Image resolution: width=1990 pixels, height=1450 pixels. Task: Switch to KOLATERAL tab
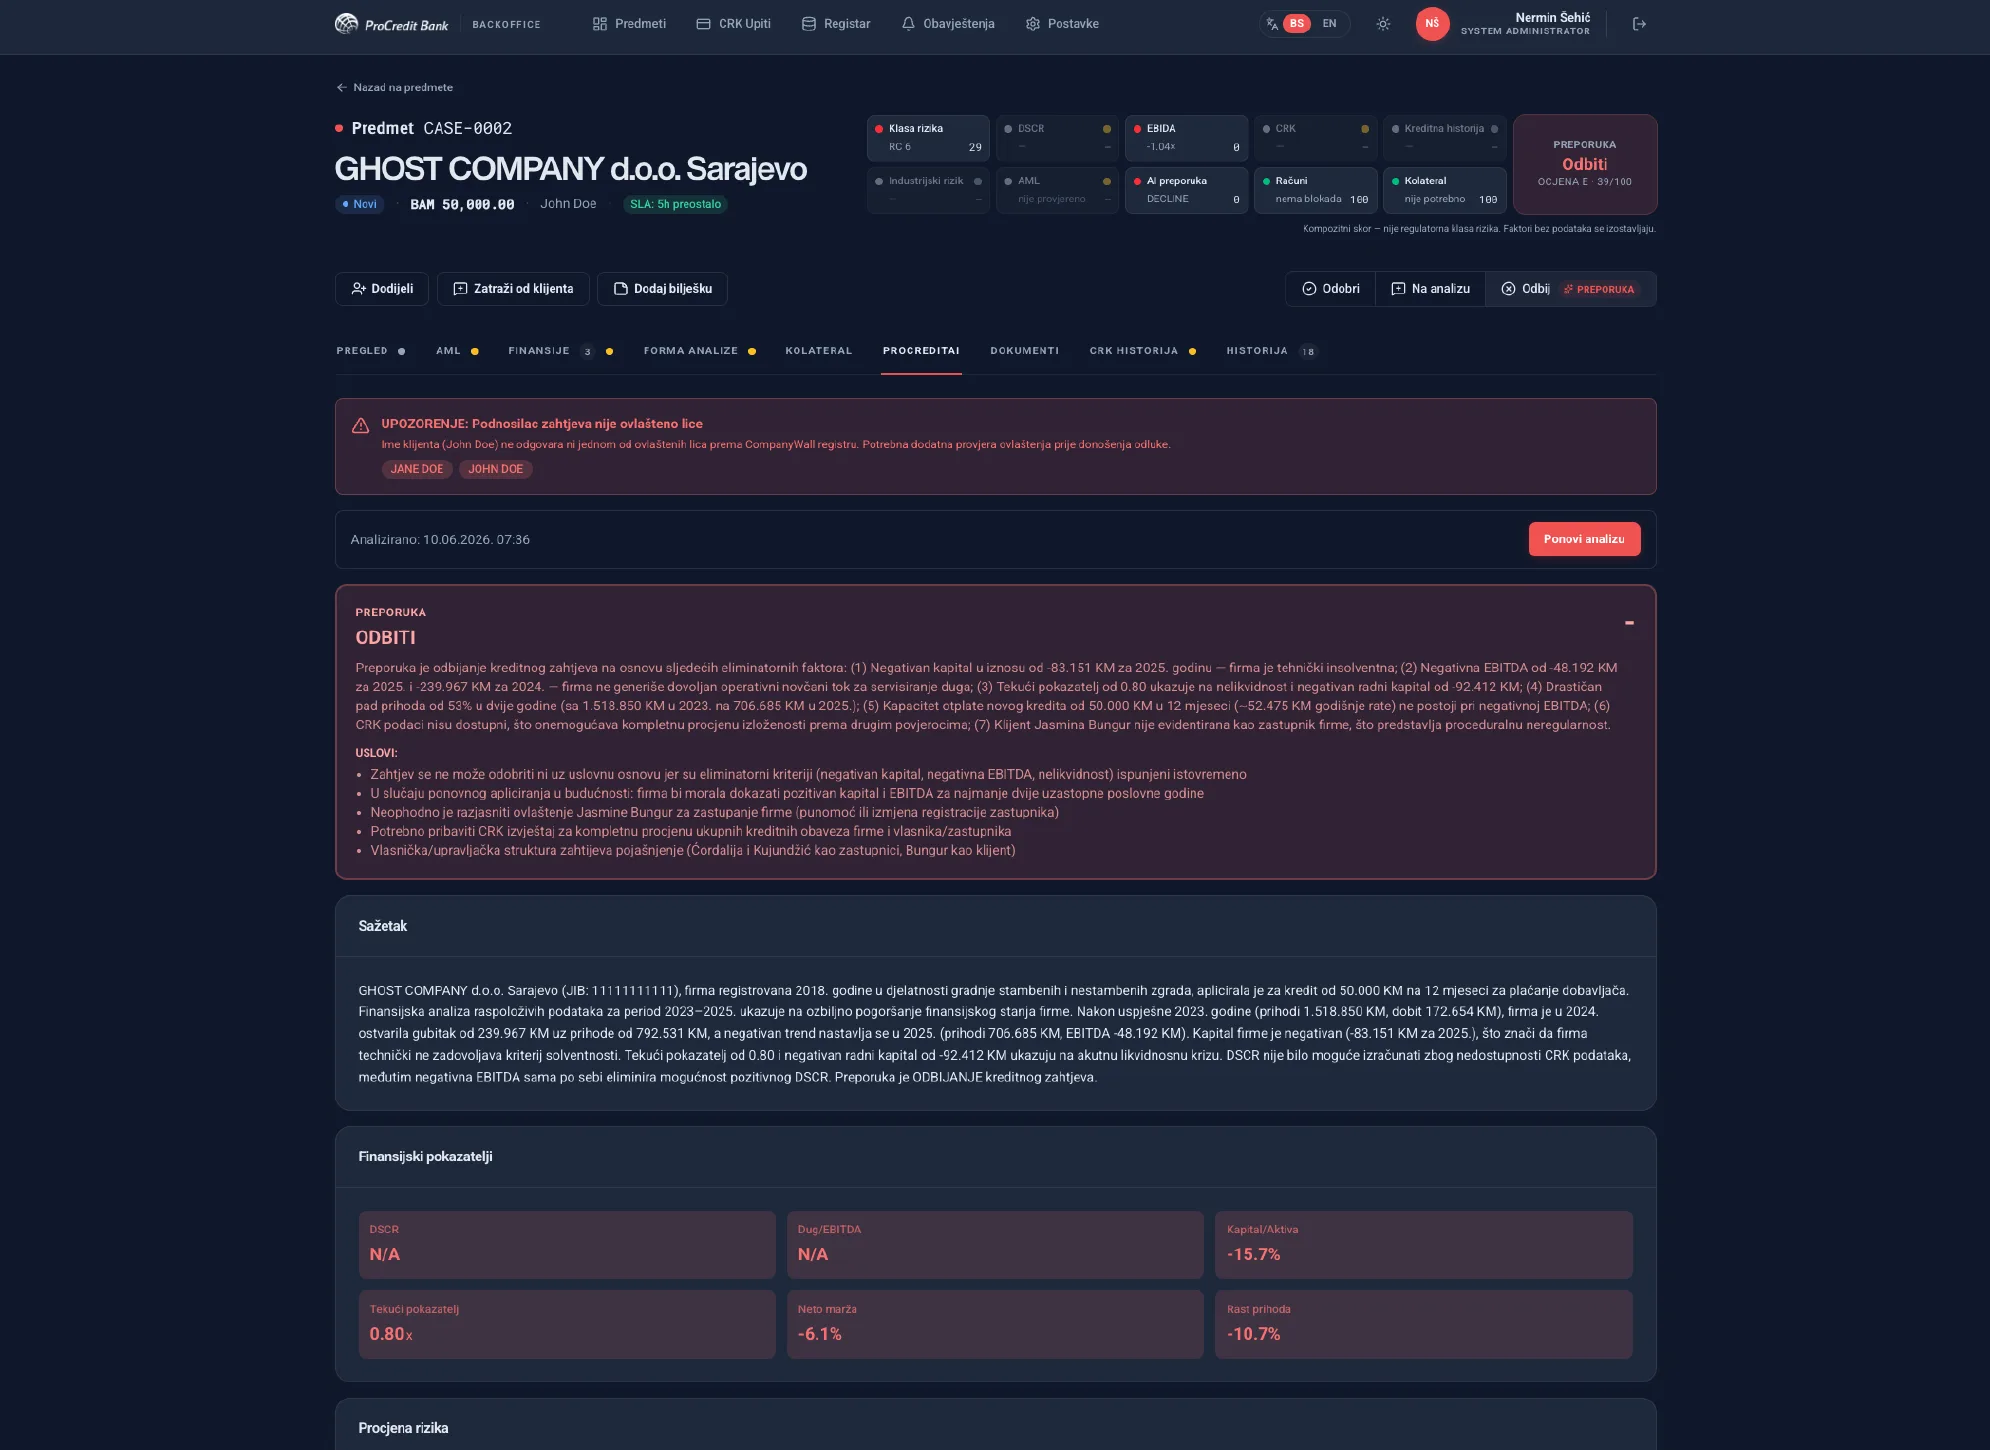pos(819,351)
